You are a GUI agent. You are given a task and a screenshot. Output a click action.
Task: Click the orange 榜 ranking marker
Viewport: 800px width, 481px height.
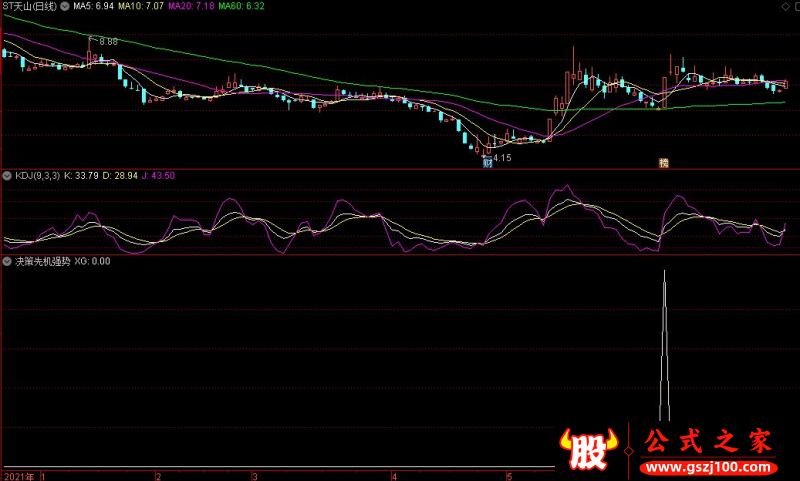click(664, 163)
